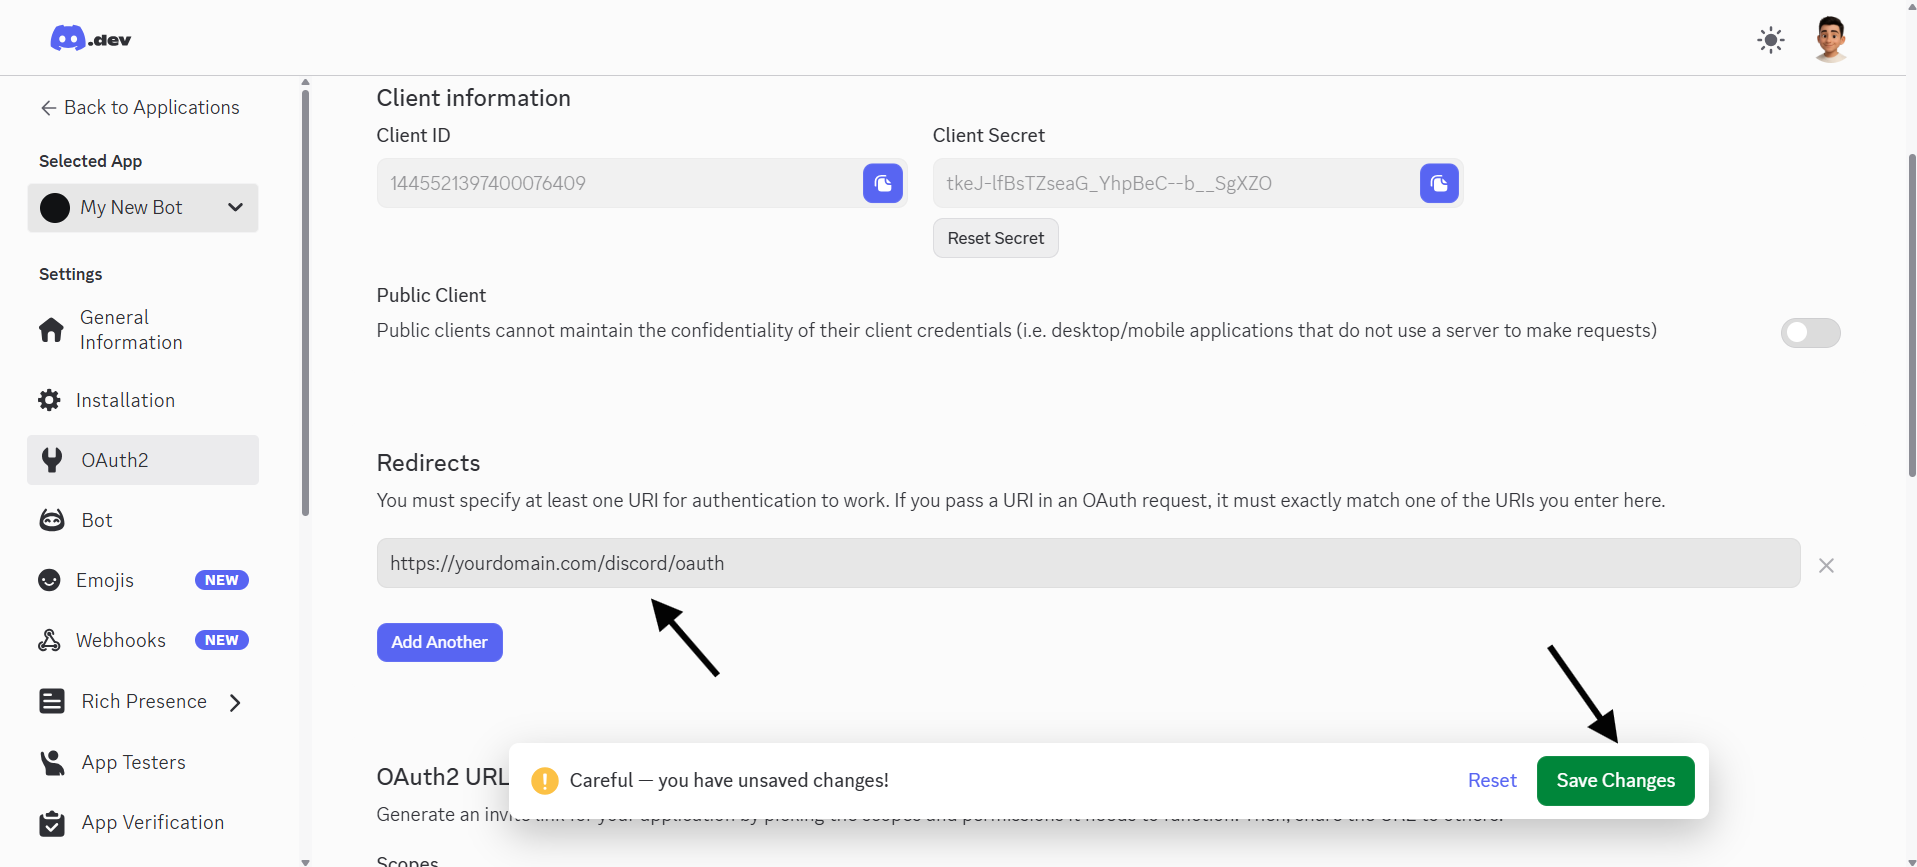Image resolution: width=1917 pixels, height=867 pixels.
Task: Click the Bot face icon
Action: pyautogui.click(x=52, y=520)
